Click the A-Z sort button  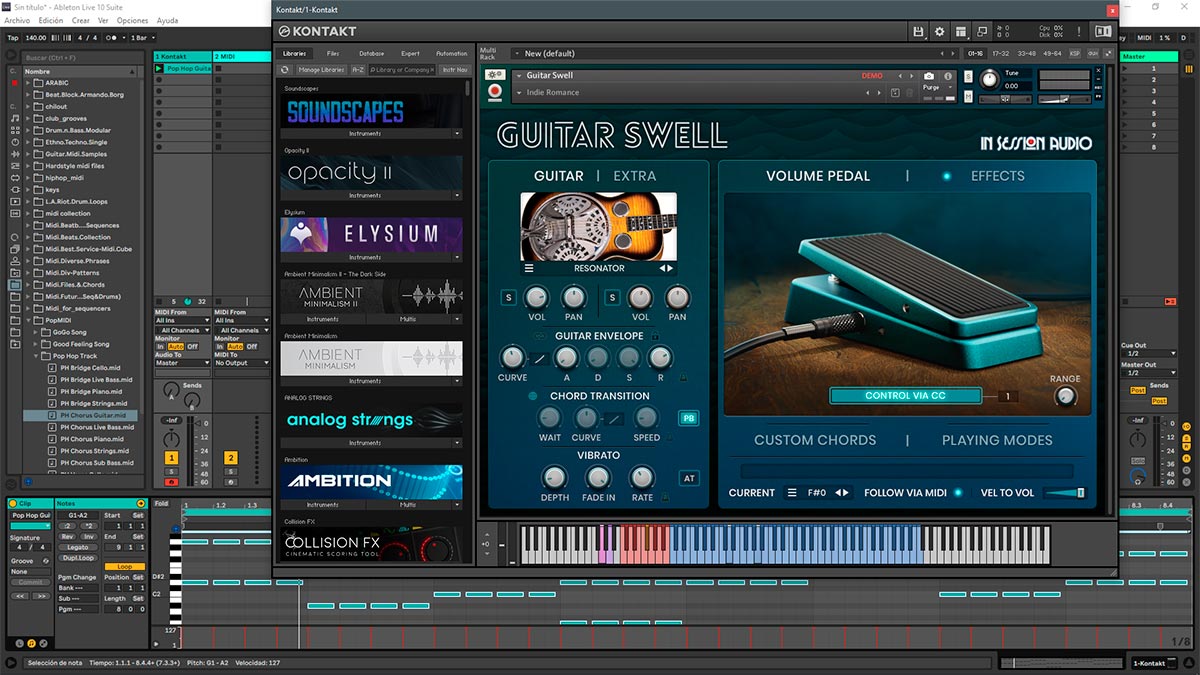(357, 70)
